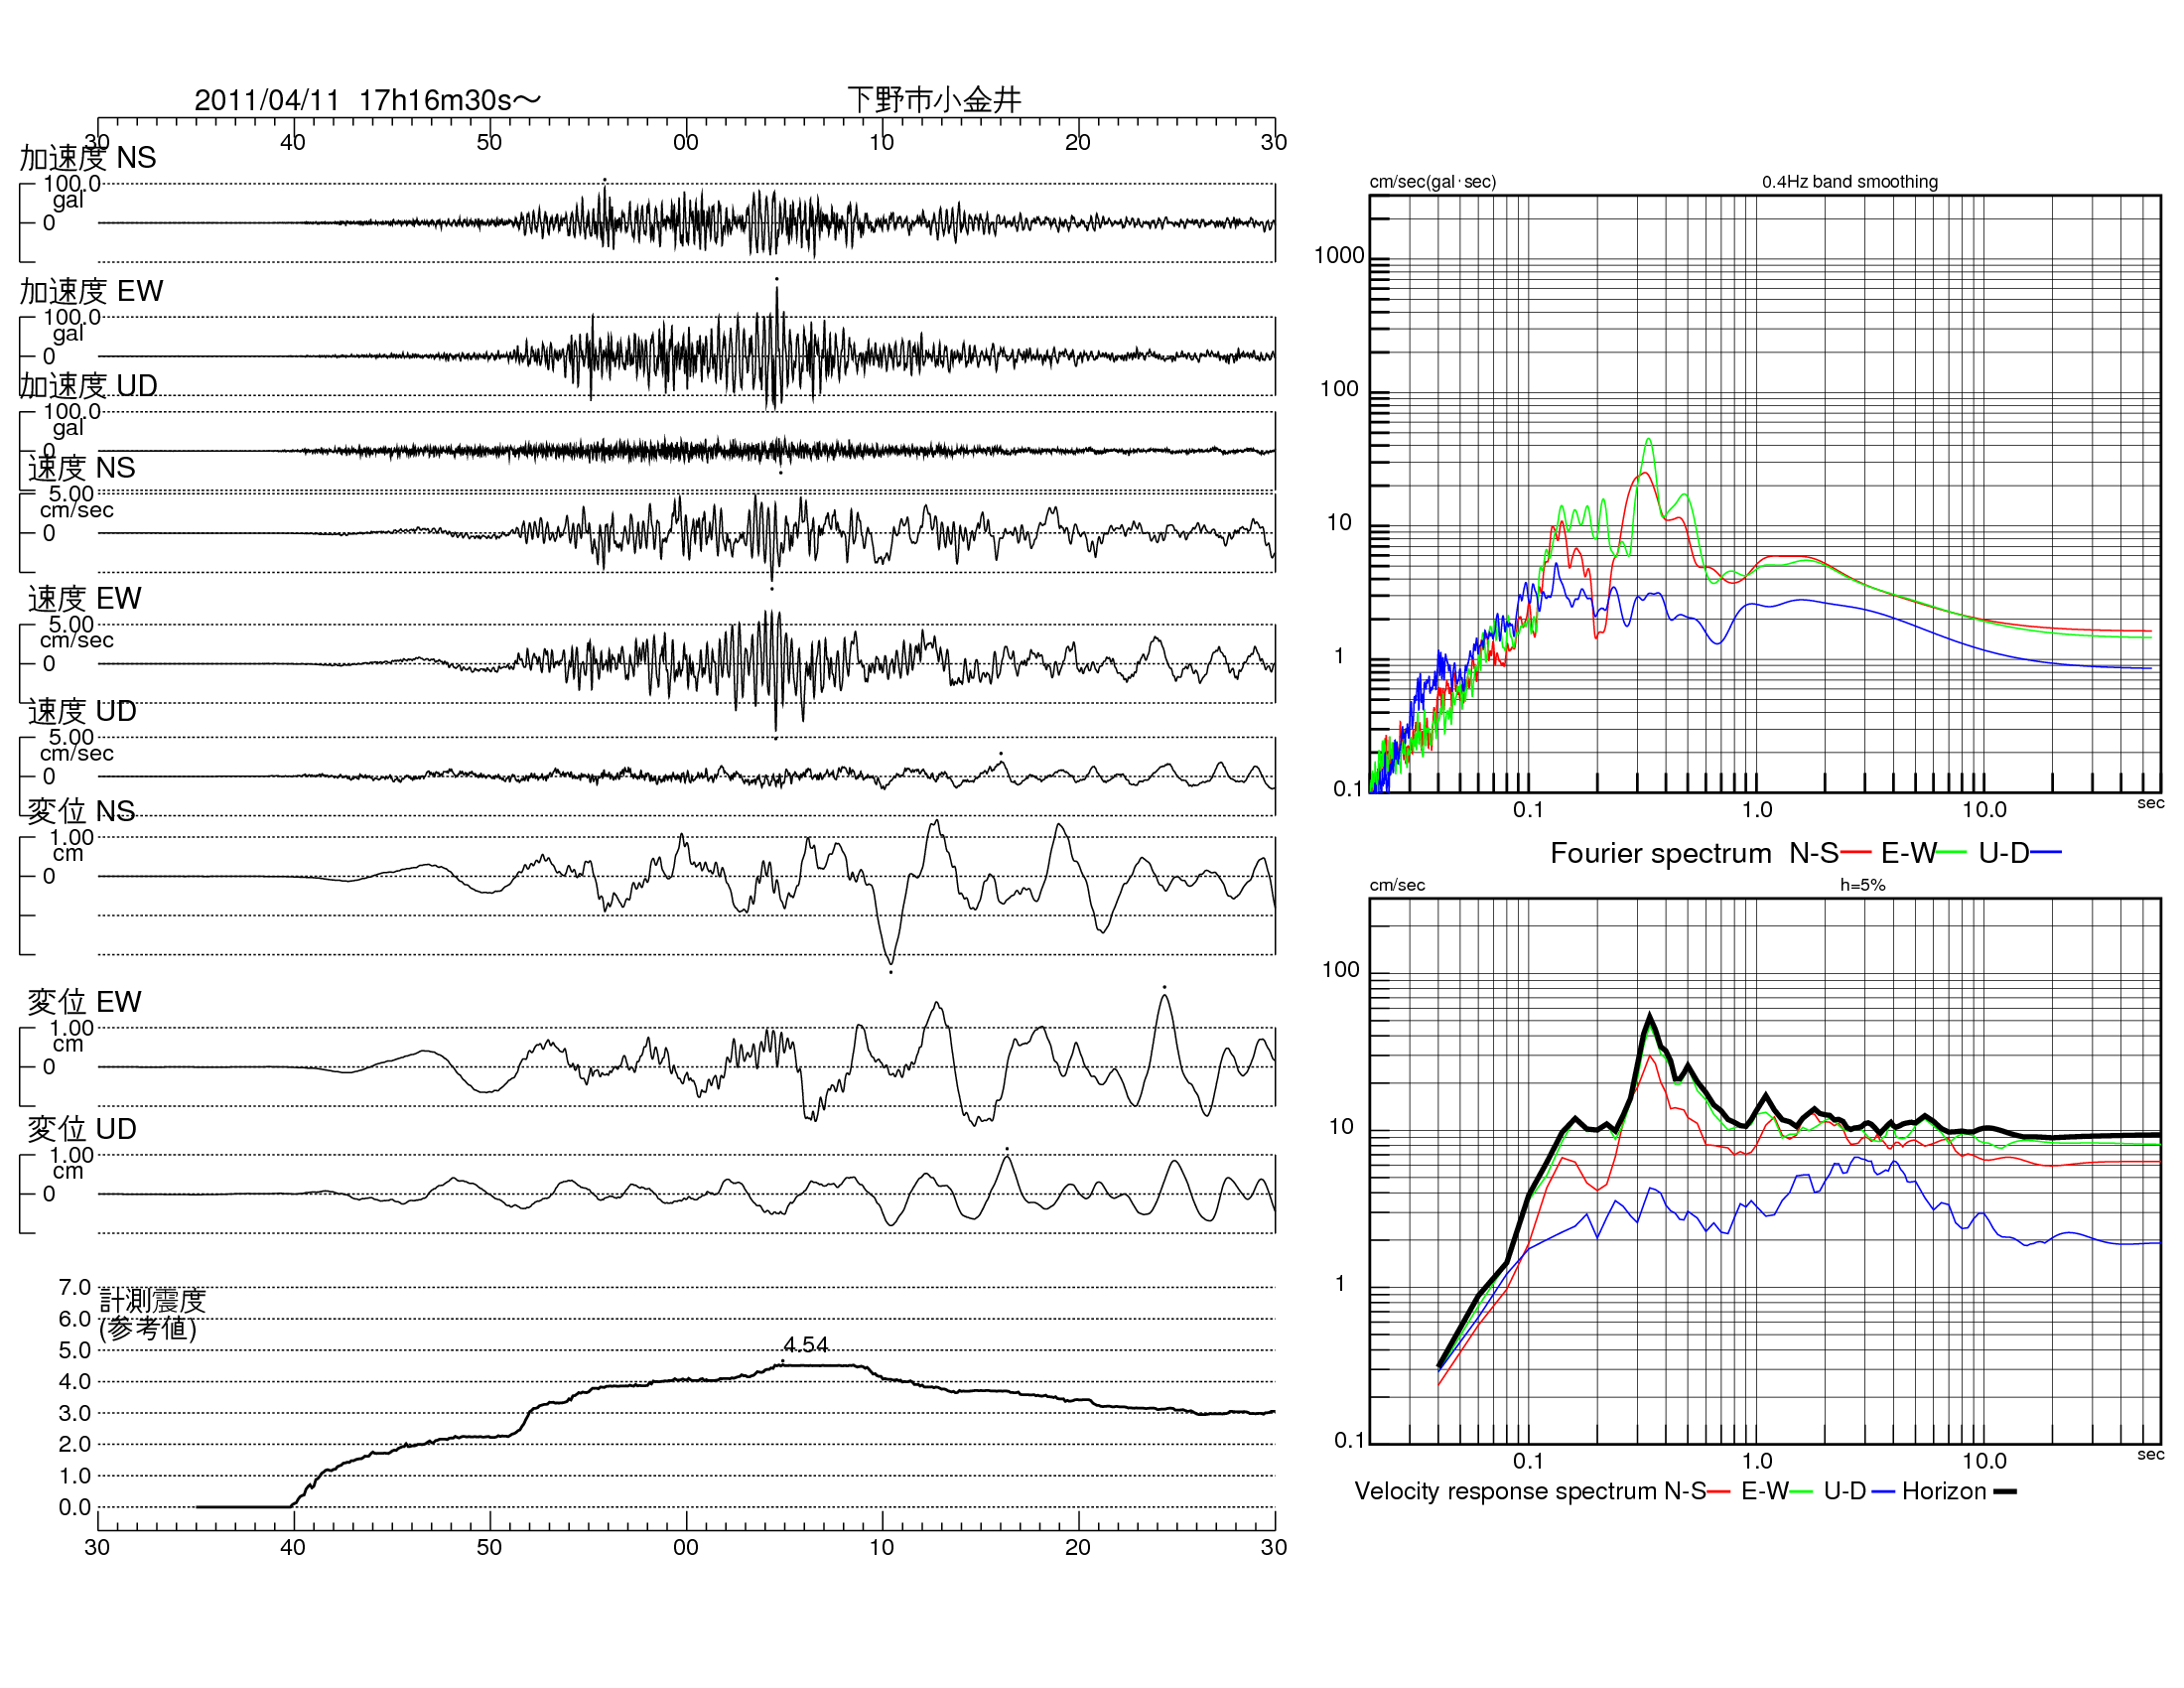The height and width of the screenshot is (1688, 2184).
Task: Click the red N-S response legend line
Action: pyautogui.click(x=1719, y=1492)
